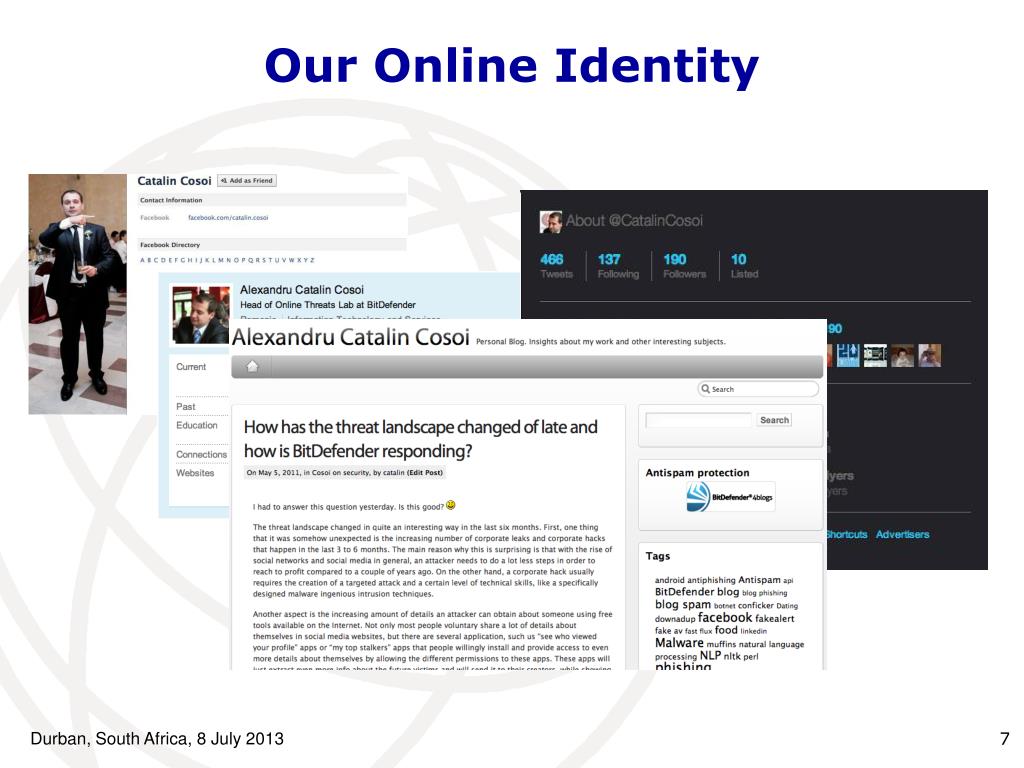Click the Shortcuts link on Twitter
Image resolution: width=1024 pixels, height=768 pixels.
[847, 534]
